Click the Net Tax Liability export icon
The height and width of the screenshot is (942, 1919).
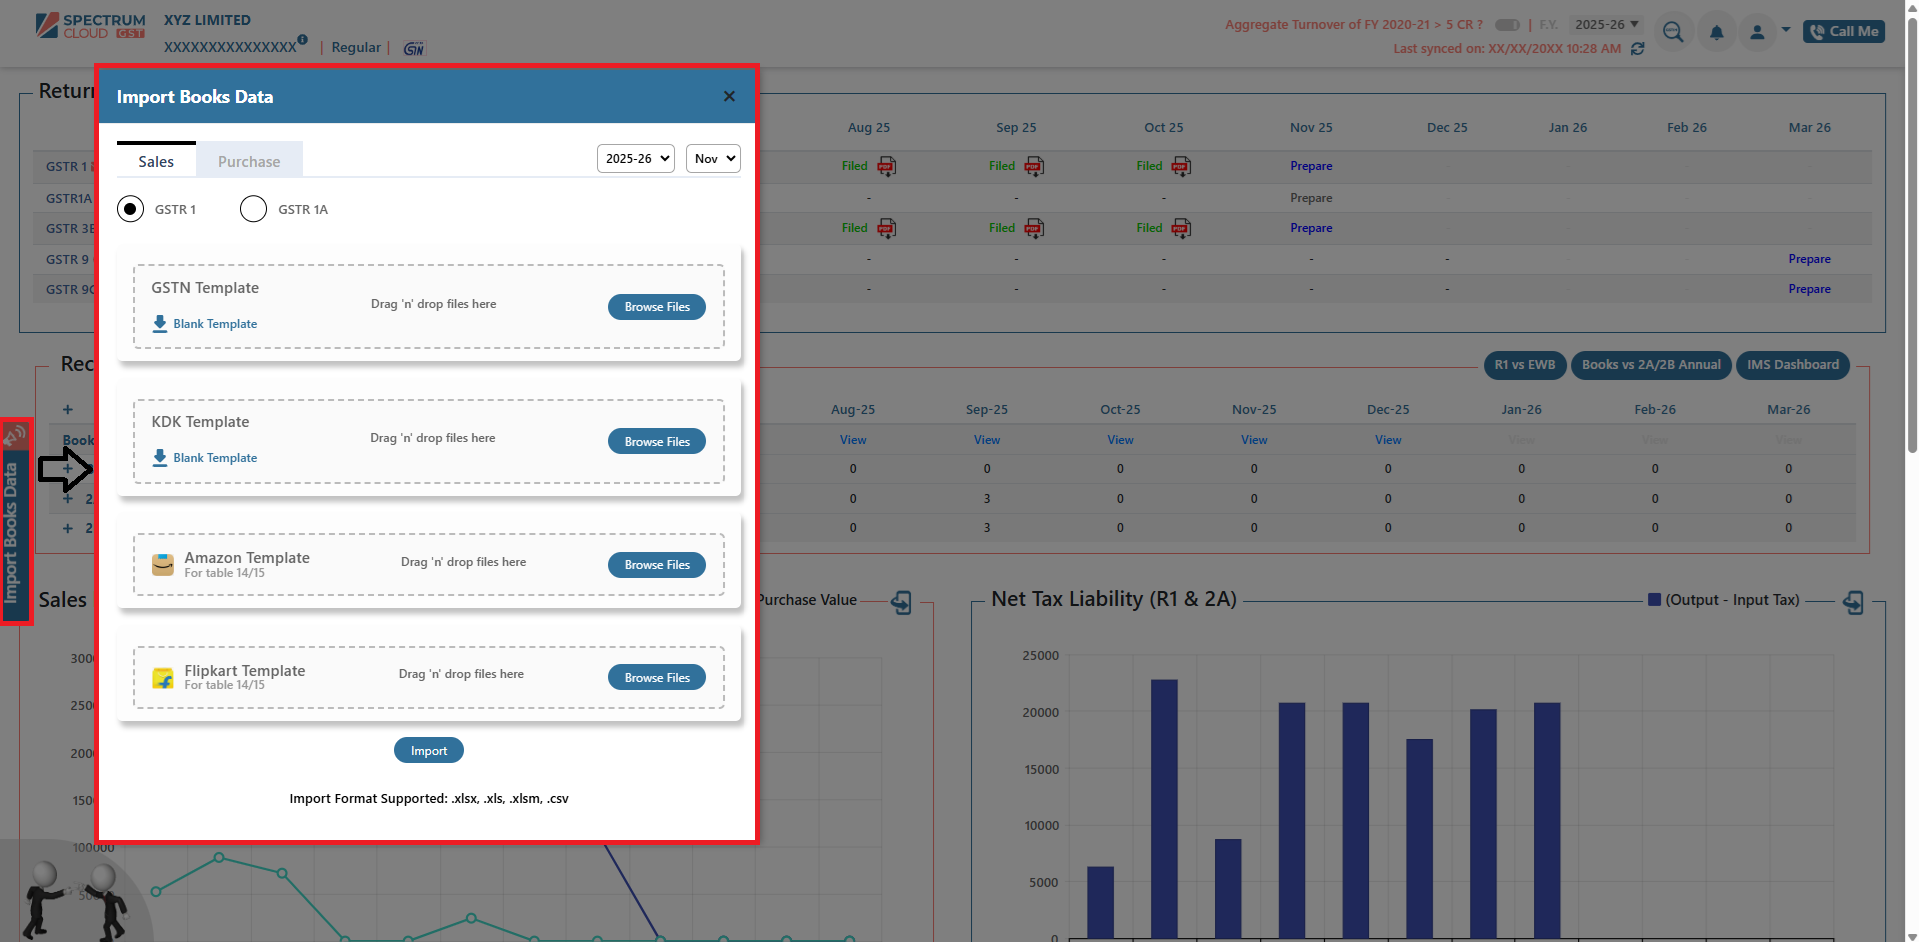coord(1853,602)
